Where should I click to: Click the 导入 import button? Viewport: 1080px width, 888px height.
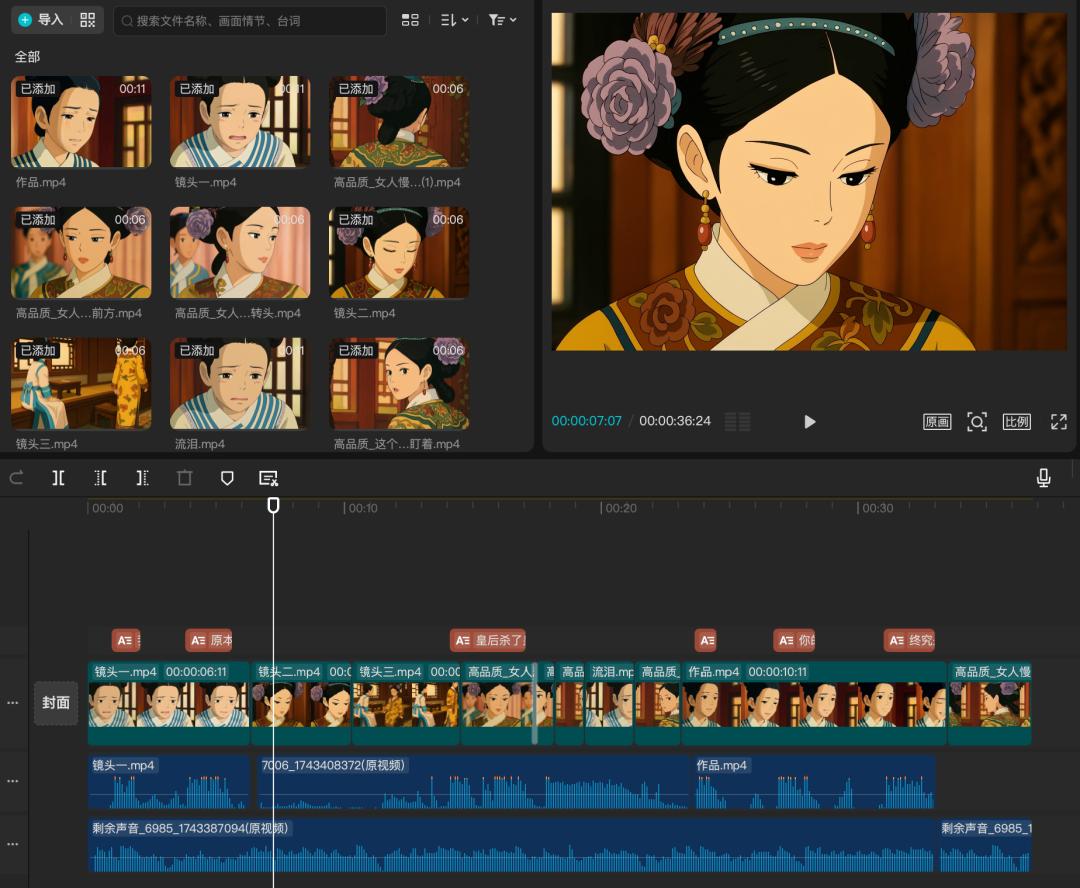point(41,20)
